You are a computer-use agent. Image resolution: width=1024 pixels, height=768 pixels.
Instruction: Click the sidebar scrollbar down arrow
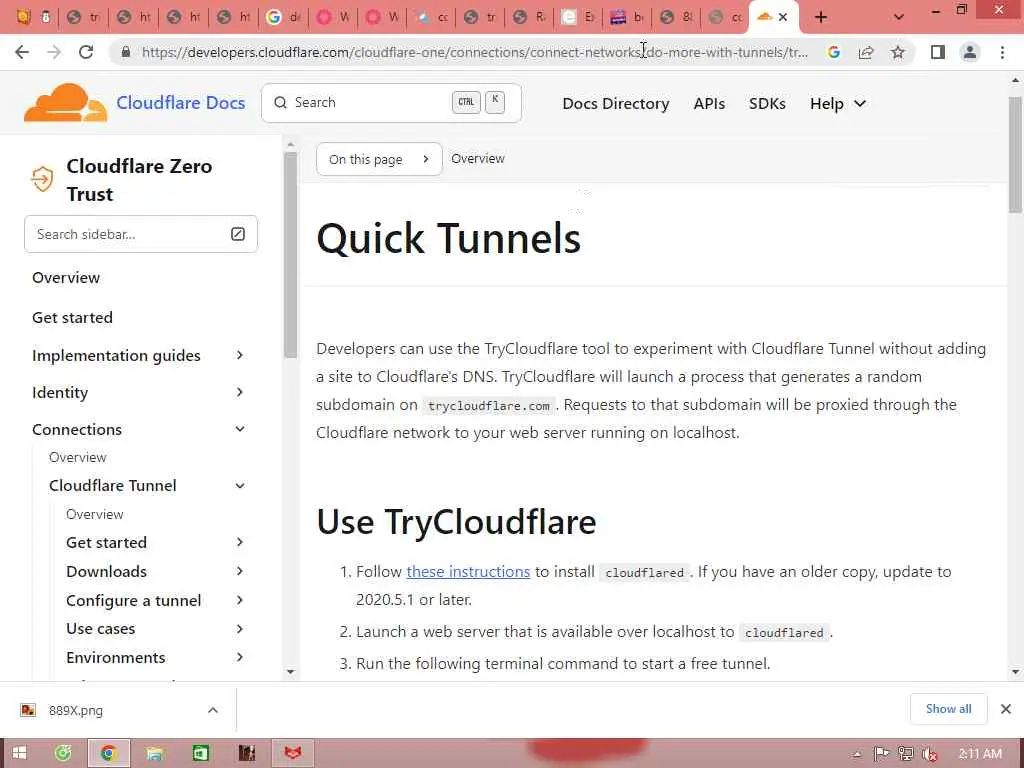click(x=291, y=671)
